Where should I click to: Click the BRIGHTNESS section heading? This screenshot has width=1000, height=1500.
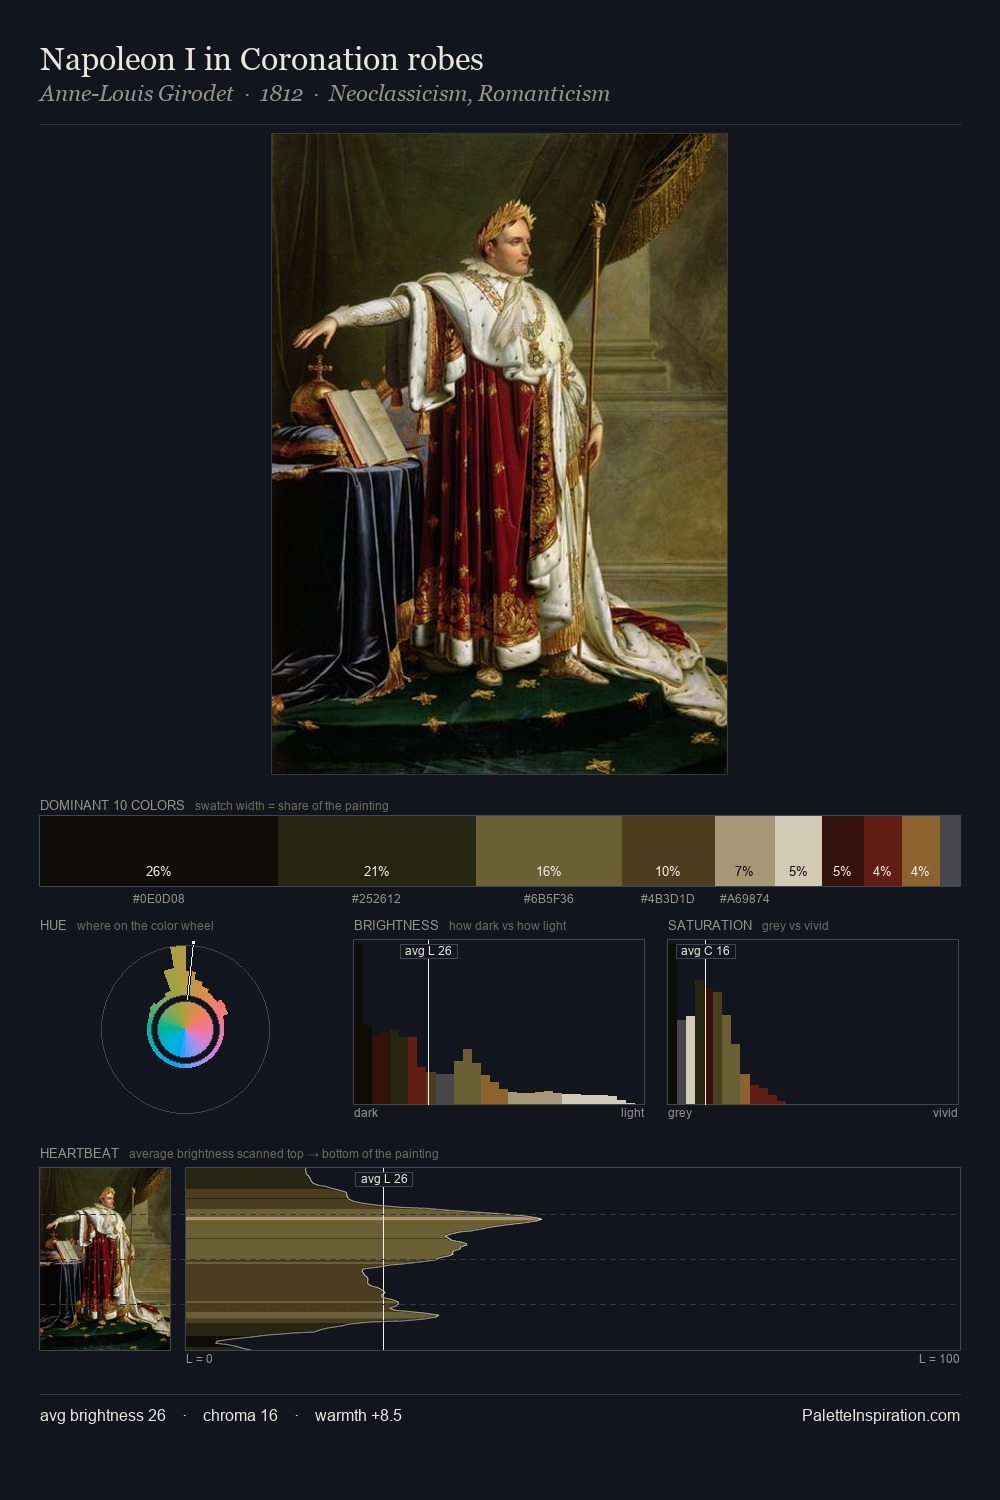(396, 925)
